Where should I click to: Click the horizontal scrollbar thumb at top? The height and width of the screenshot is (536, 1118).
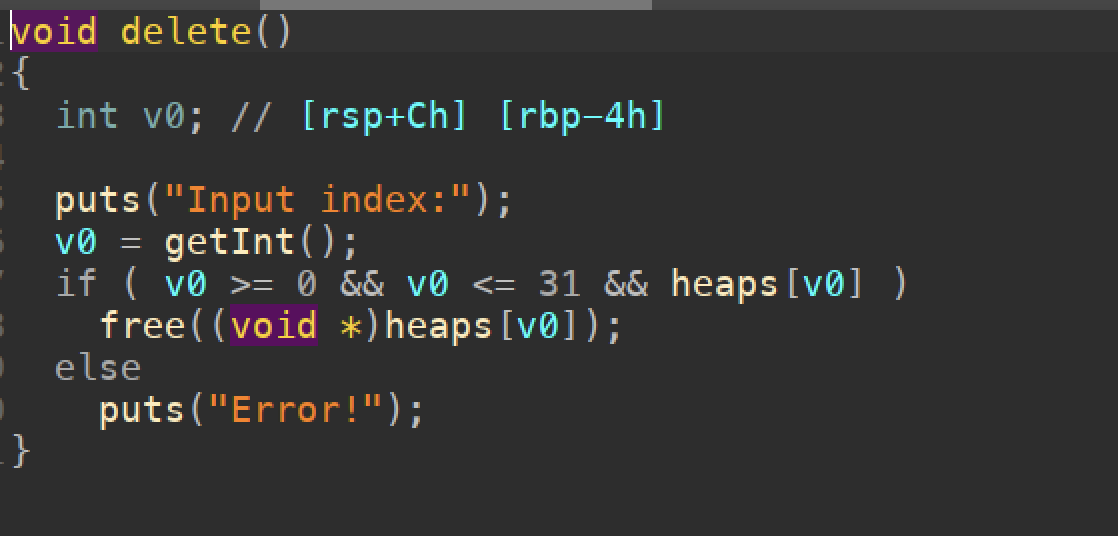point(456,4)
